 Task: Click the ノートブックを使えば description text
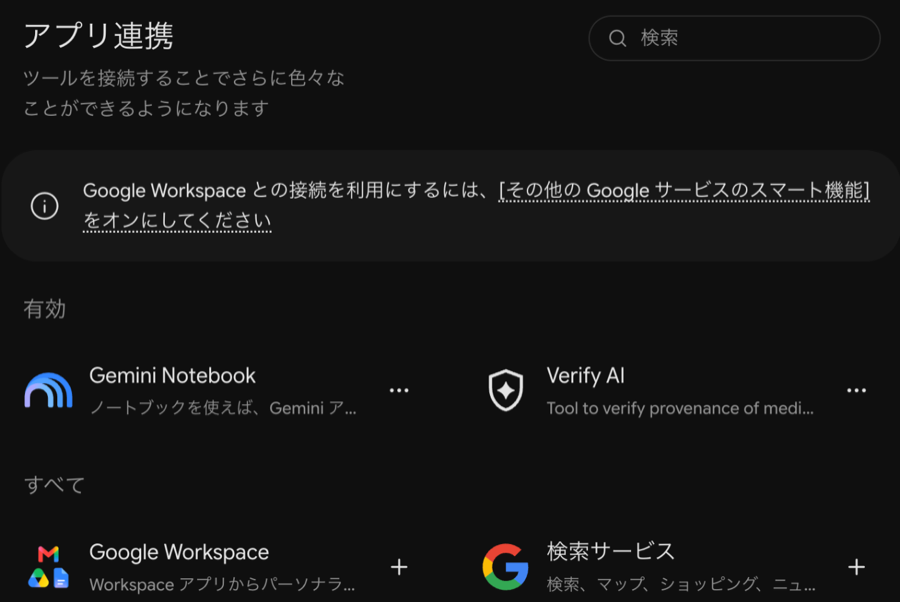(223, 408)
